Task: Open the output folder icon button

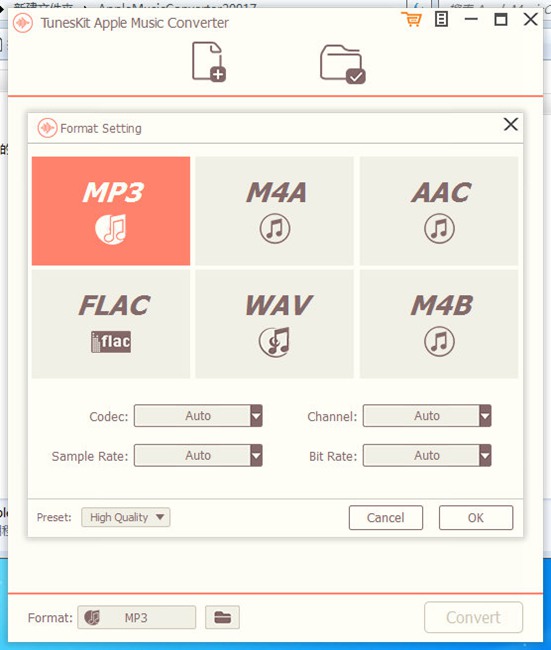Action: click(x=222, y=618)
